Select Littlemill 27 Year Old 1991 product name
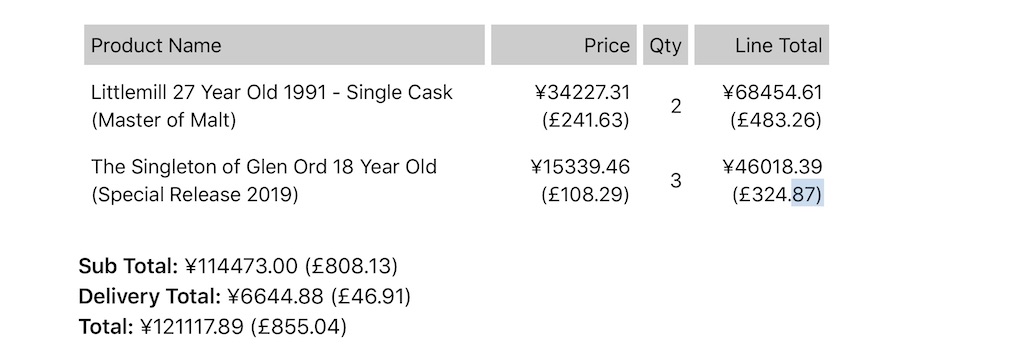Viewport: 1024px width, 360px height. (272, 92)
